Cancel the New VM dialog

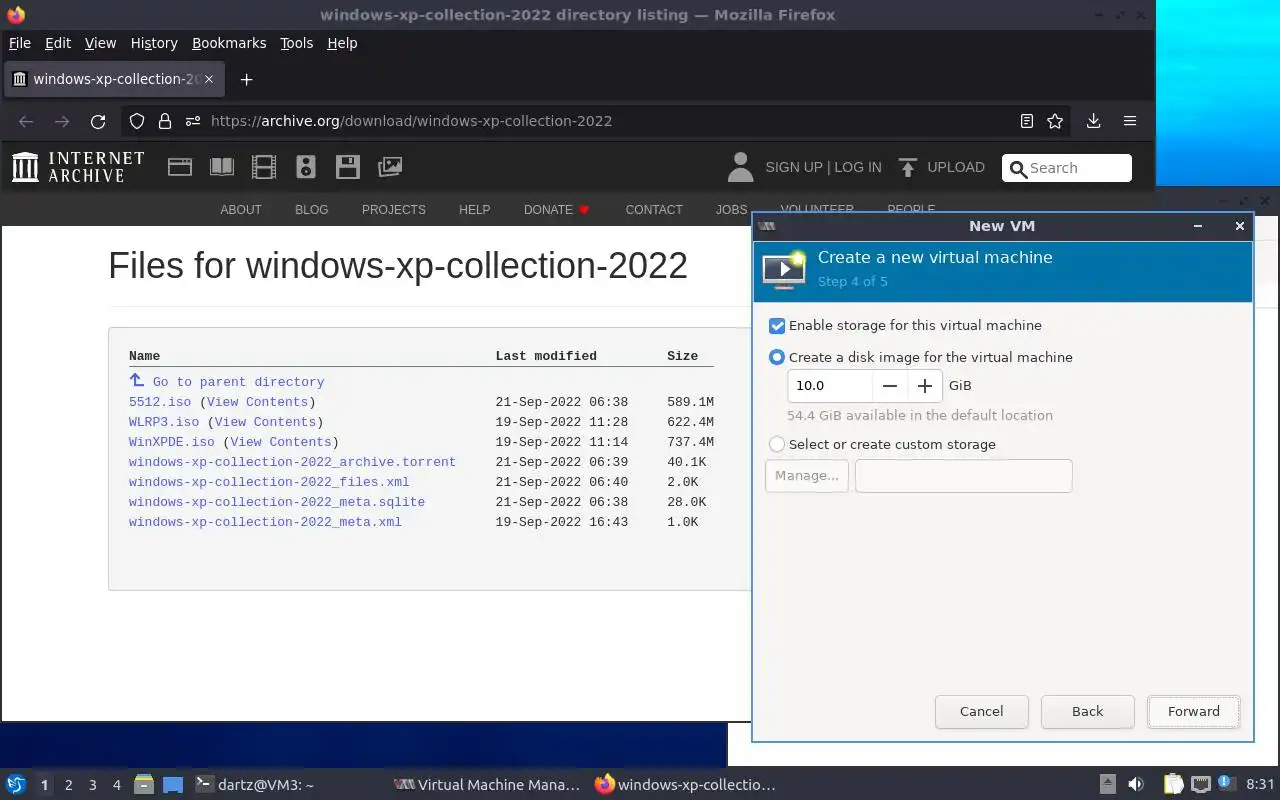point(982,712)
